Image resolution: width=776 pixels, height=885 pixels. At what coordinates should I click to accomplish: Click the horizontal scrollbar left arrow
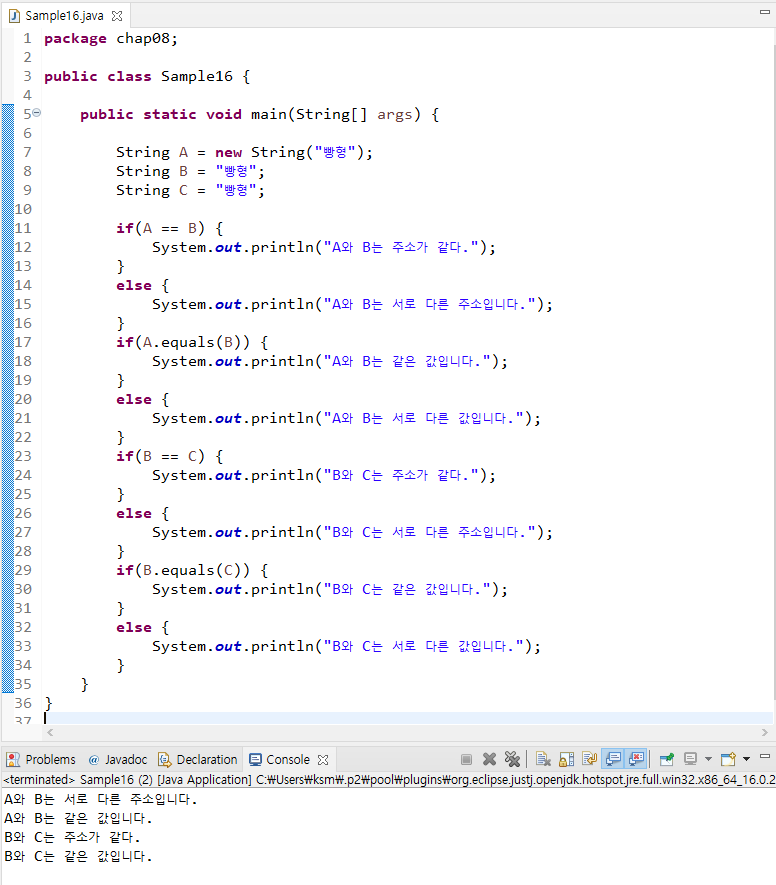coord(50,733)
